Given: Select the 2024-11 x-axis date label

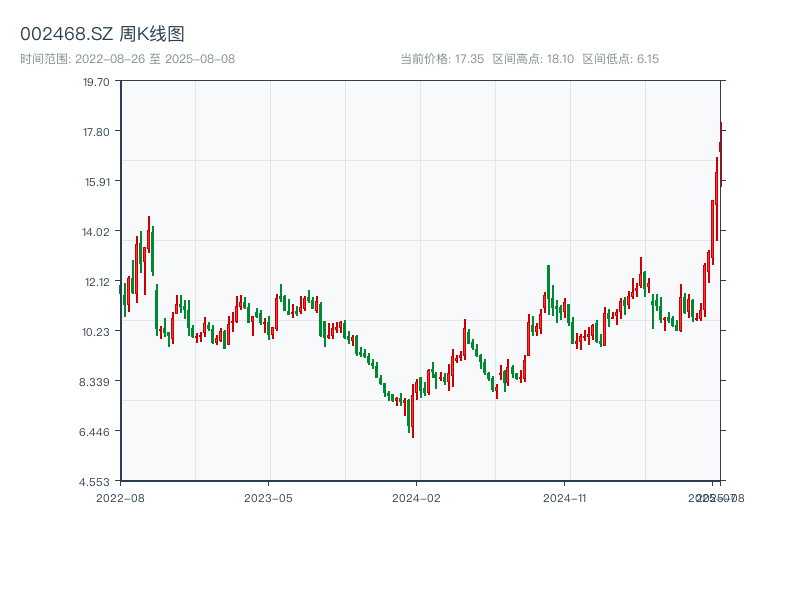Looking at the screenshot, I should [566, 497].
